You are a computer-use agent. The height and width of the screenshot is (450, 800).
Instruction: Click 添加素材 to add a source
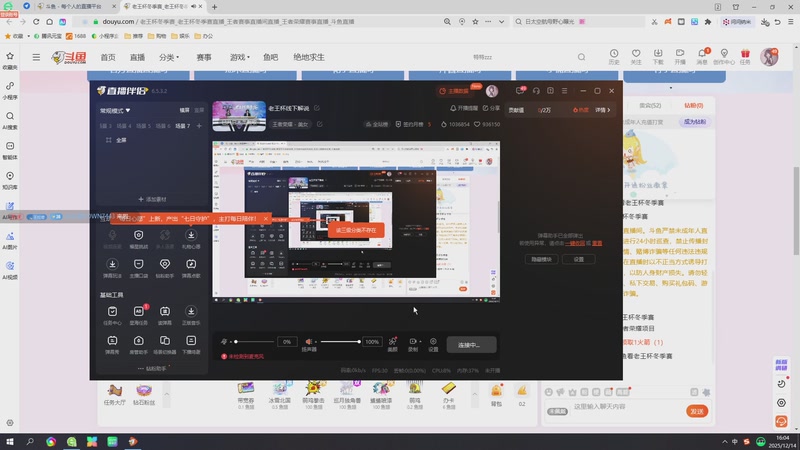pyautogui.click(x=152, y=199)
